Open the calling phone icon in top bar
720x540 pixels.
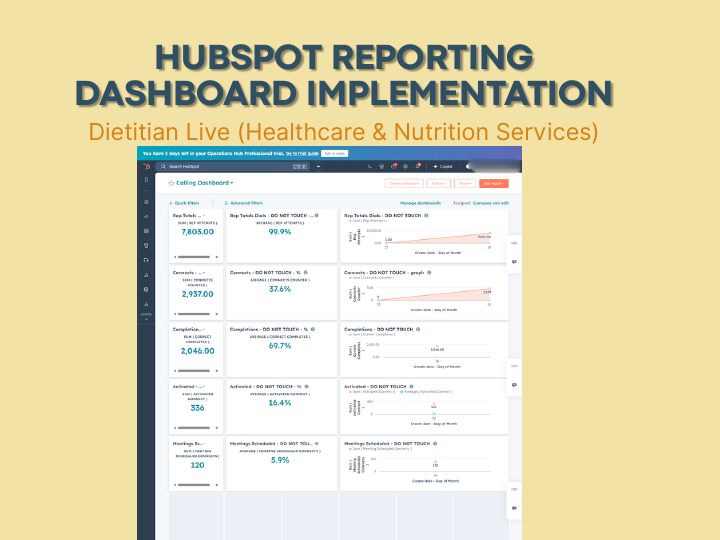370,166
